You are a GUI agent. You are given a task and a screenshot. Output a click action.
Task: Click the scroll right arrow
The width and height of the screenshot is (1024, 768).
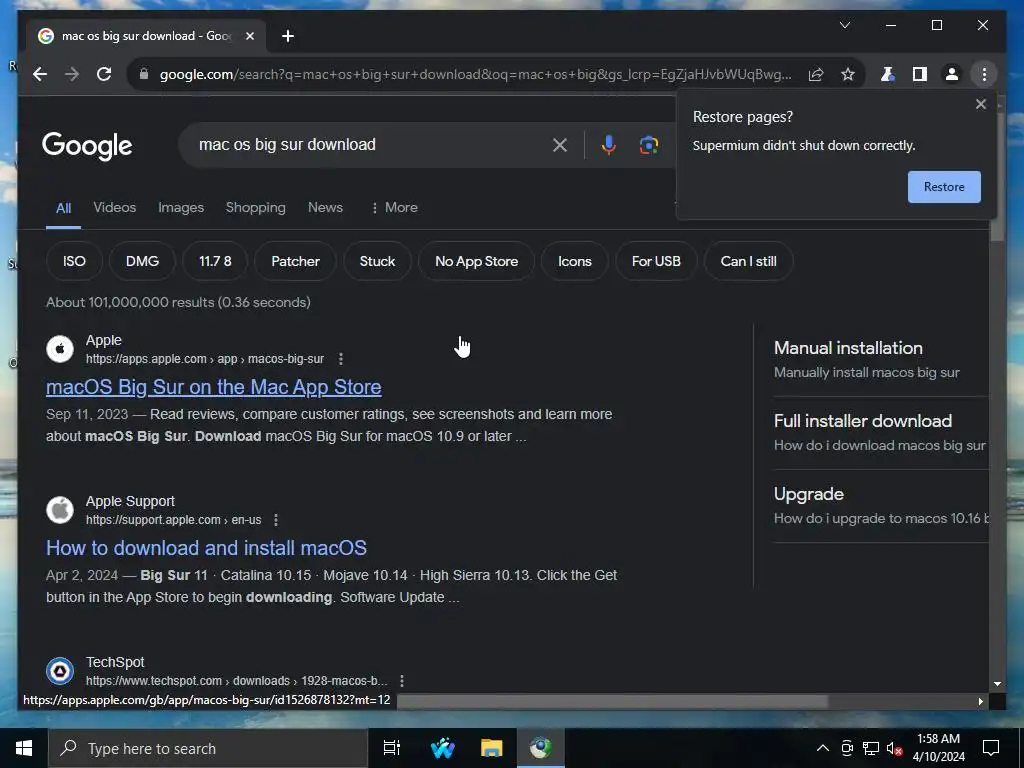tap(980, 701)
